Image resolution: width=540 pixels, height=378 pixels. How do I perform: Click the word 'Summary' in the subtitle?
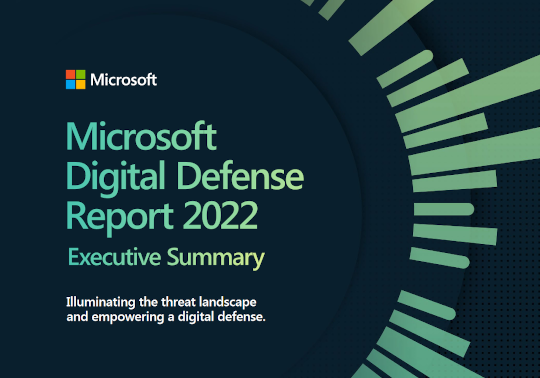[x=216, y=258]
